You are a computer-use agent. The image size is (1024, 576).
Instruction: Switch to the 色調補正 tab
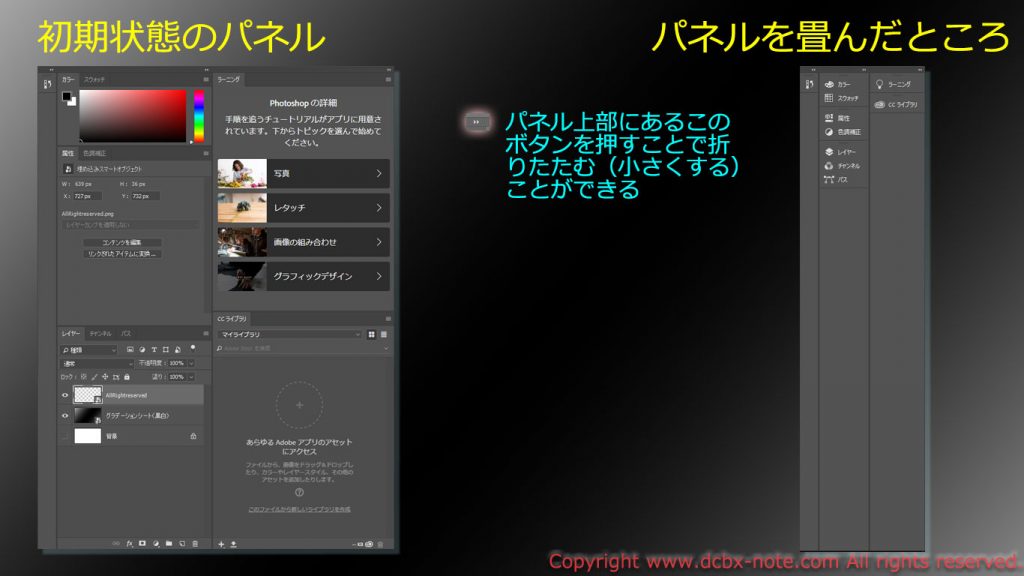95,153
